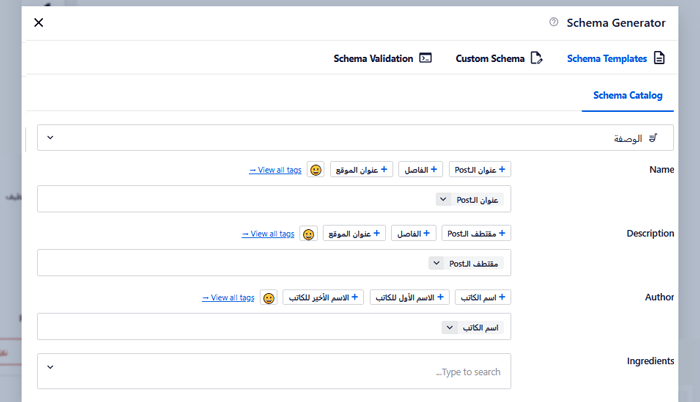Add the عنوان الموقع tag in Name row
Screen dimensions: 700x402
[362, 170]
